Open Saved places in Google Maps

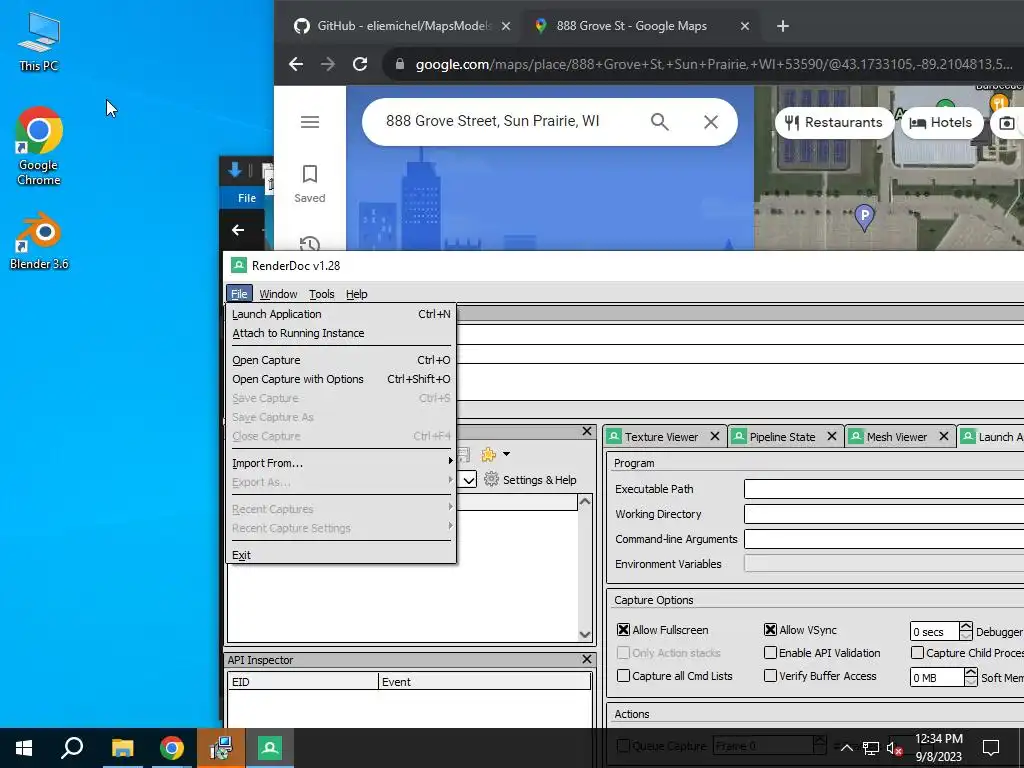tap(310, 184)
